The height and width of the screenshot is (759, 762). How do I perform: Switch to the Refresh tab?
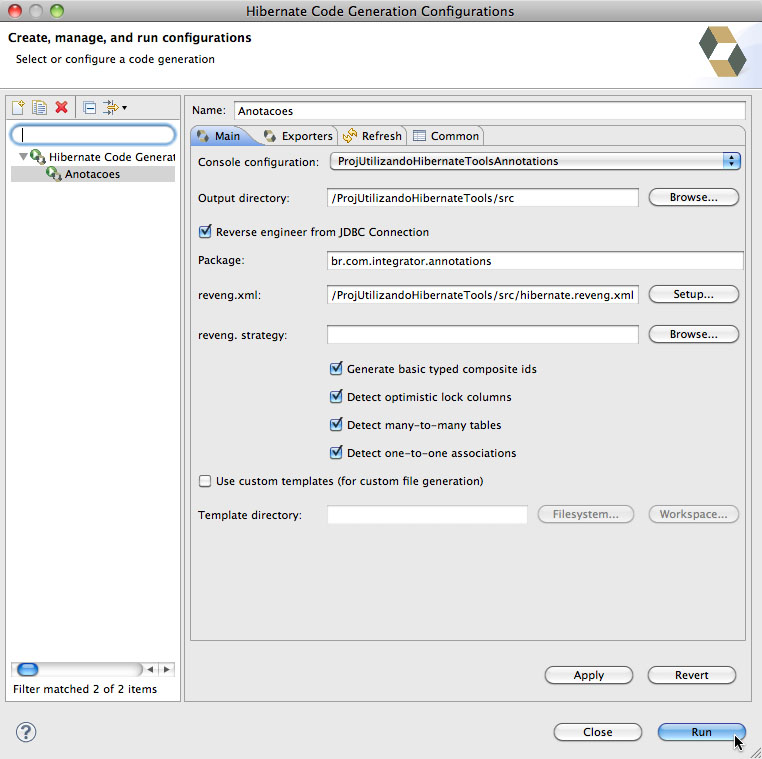point(372,136)
